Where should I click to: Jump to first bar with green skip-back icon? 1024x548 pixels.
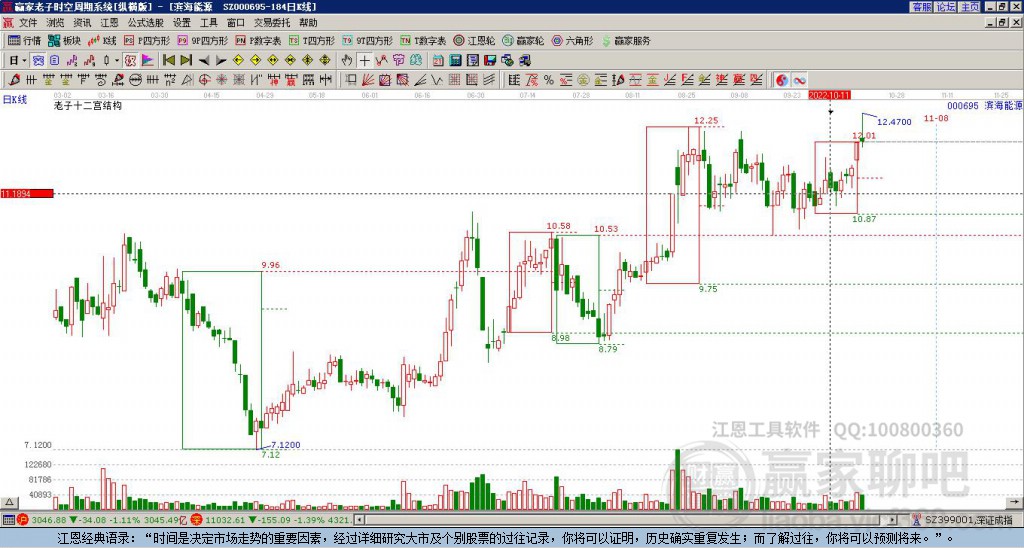tap(168, 61)
